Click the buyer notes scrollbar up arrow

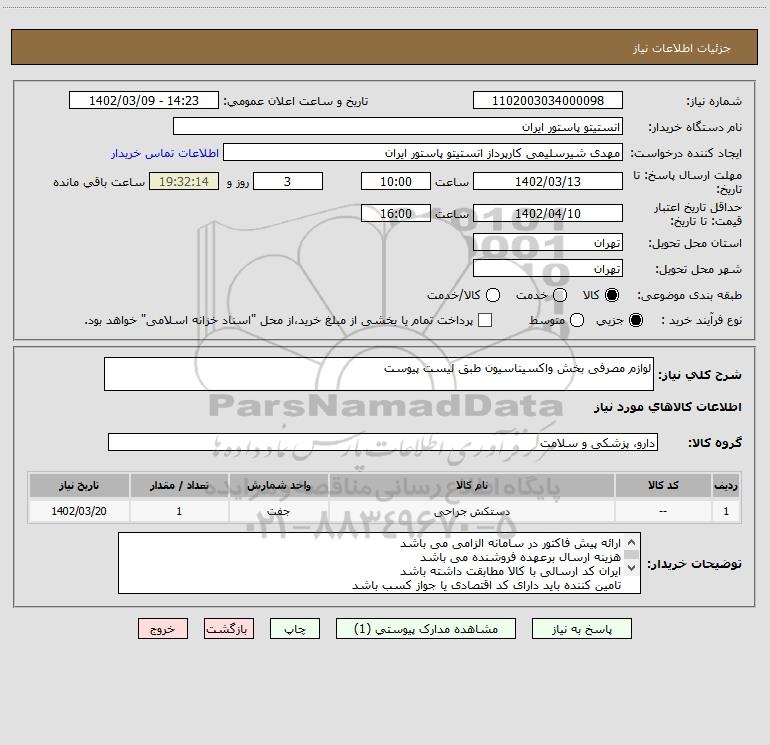click(632, 542)
